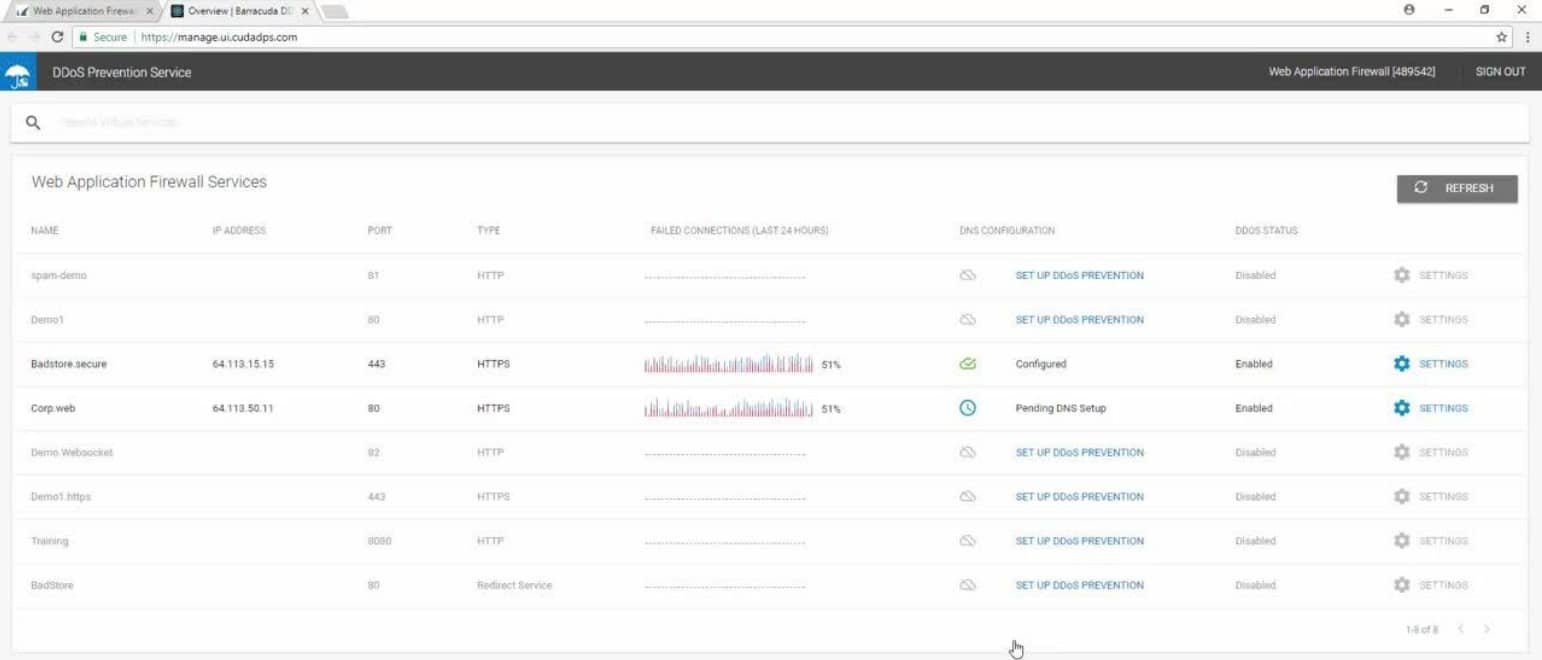This screenshot has width=1542, height=660.
Task: Click the service name spam-demo
Action: [59, 276]
